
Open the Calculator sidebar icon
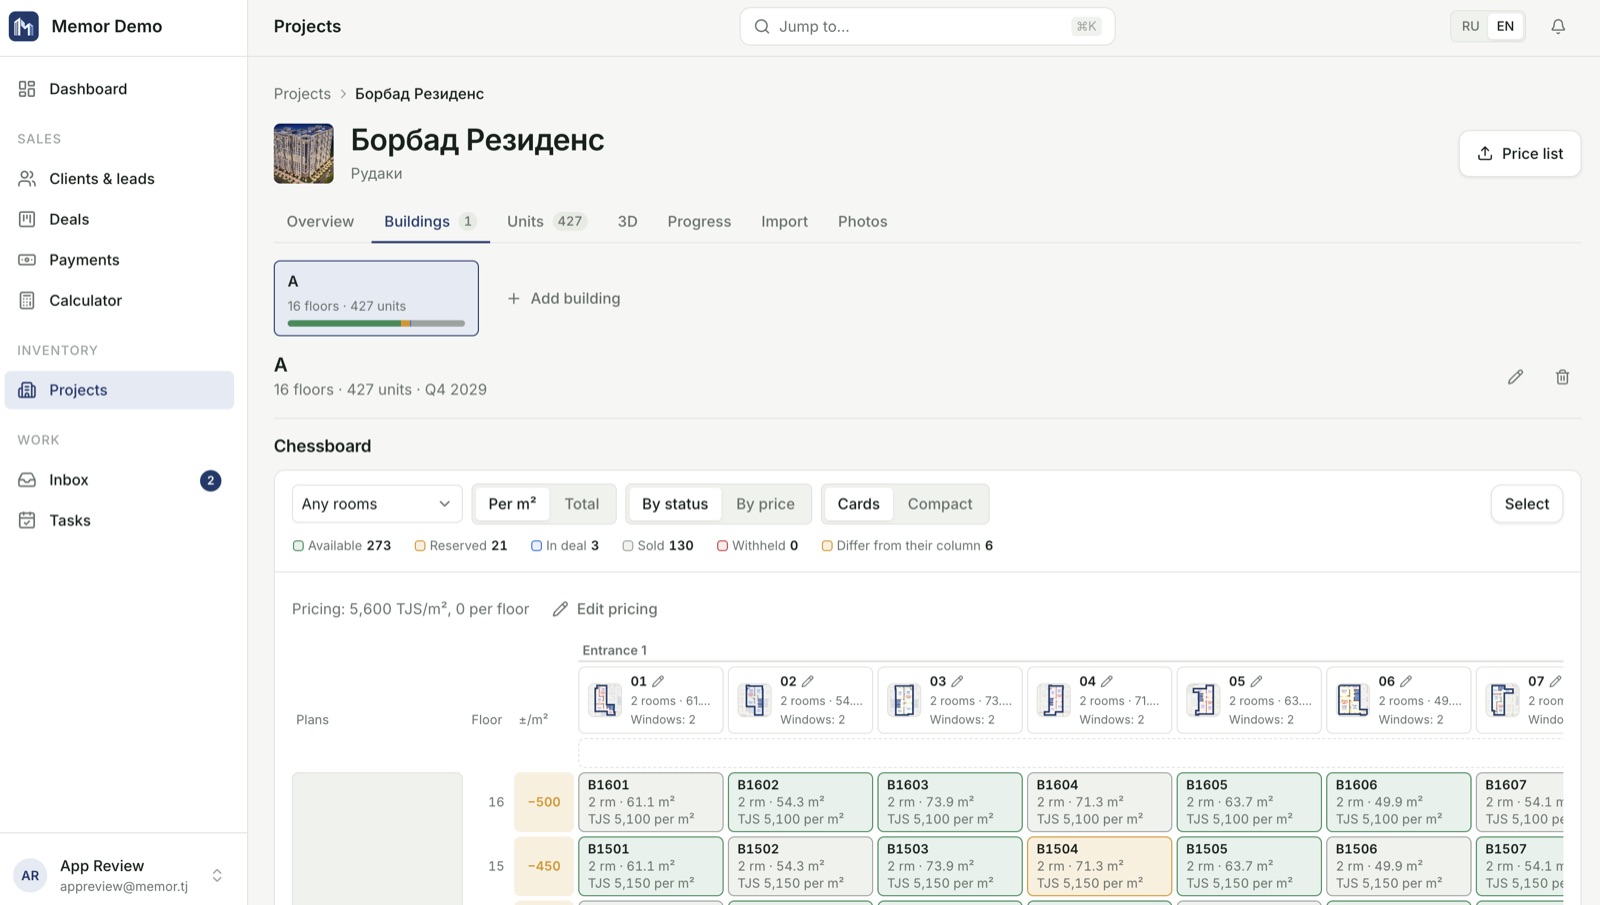[27, 300]
